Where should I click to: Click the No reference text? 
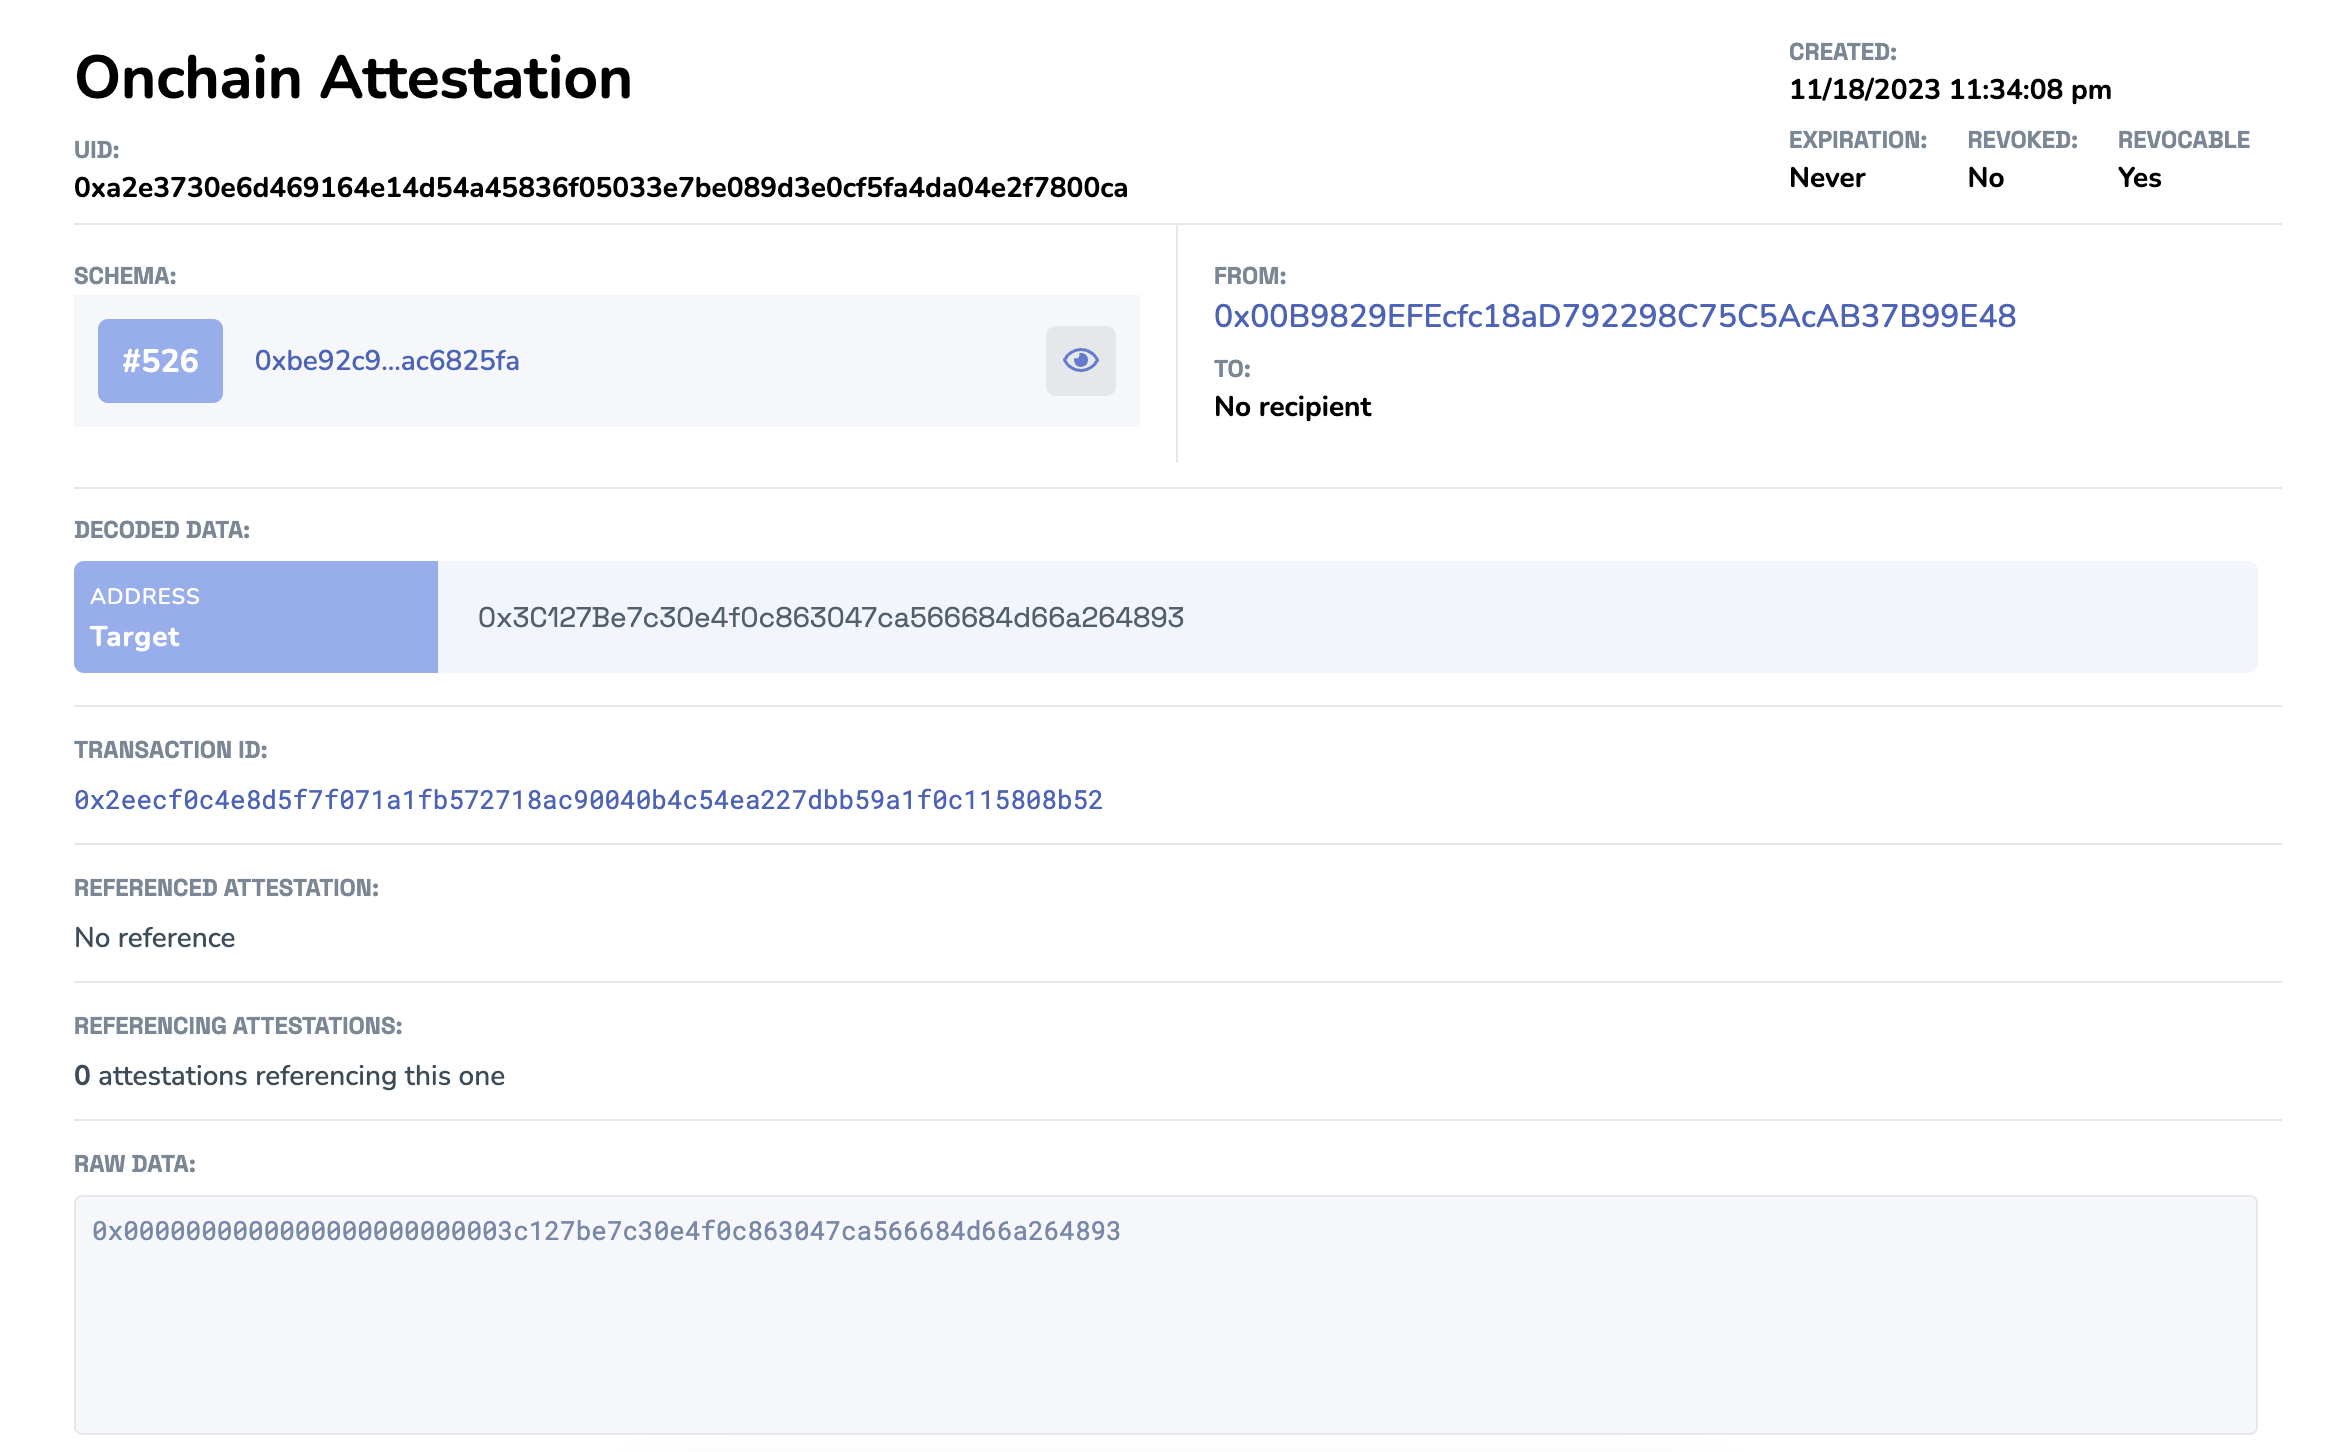[155, 938]
